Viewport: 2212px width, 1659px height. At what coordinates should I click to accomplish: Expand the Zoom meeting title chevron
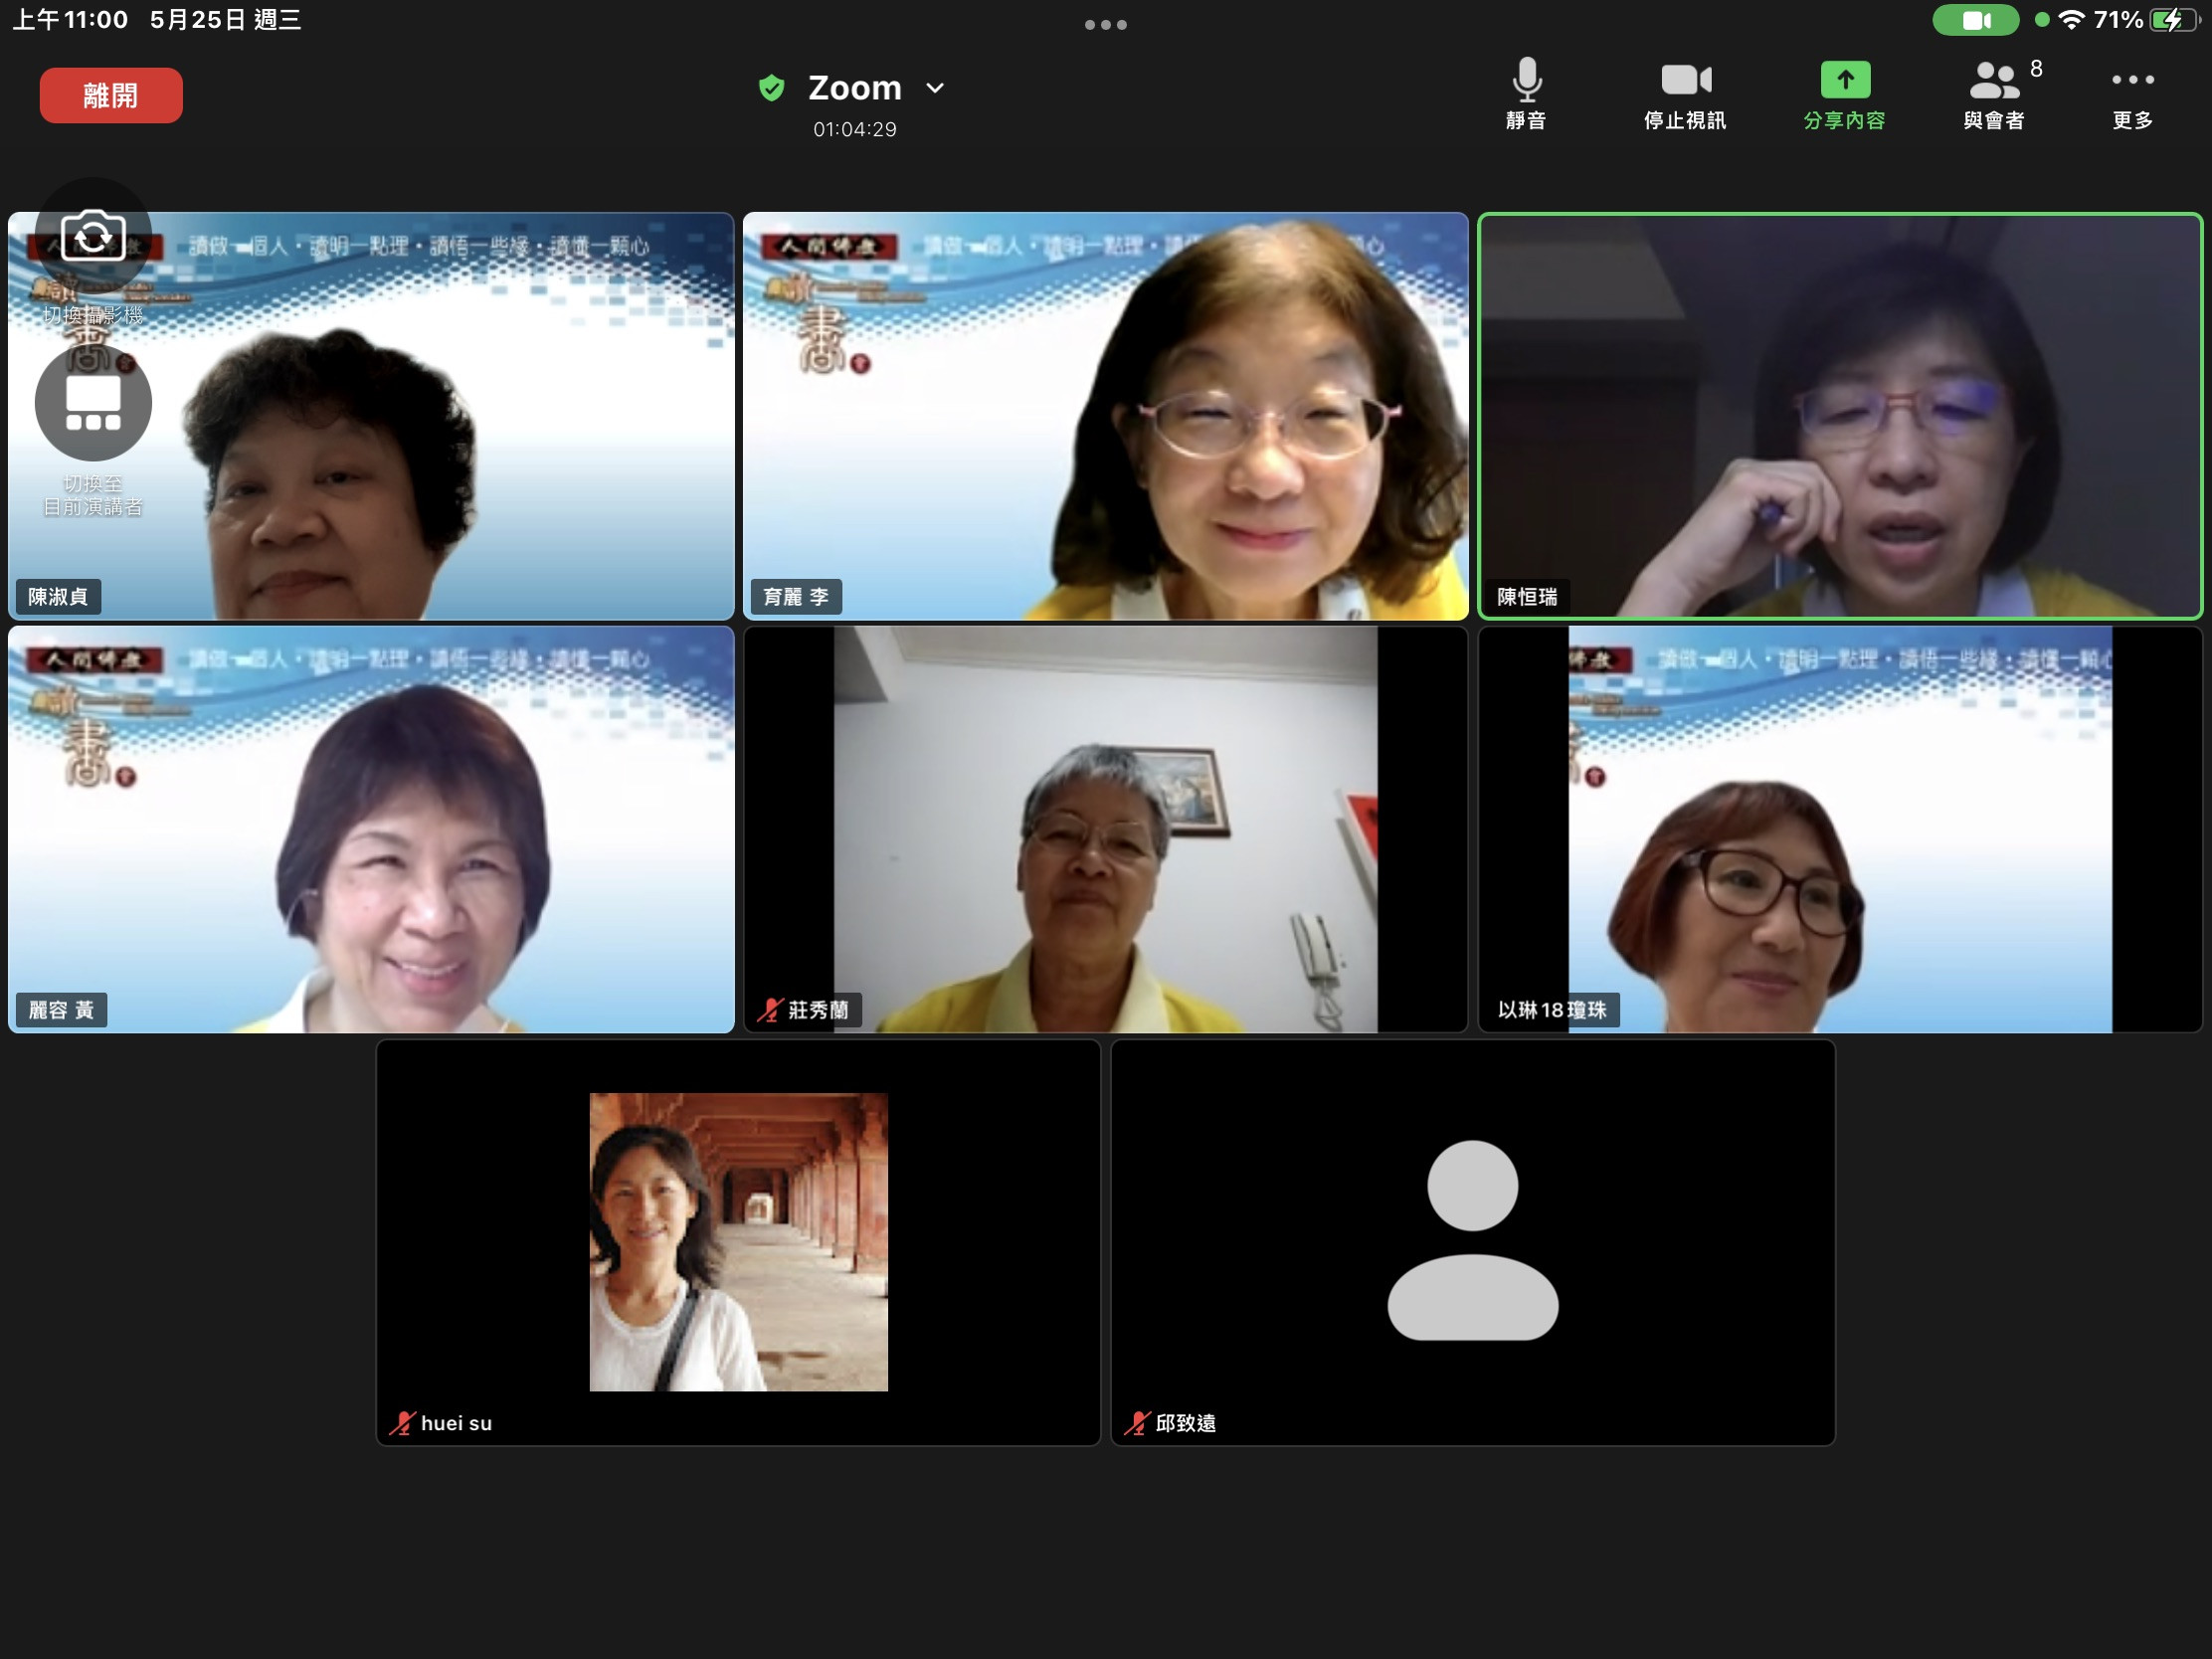click(x=935, y=88)
